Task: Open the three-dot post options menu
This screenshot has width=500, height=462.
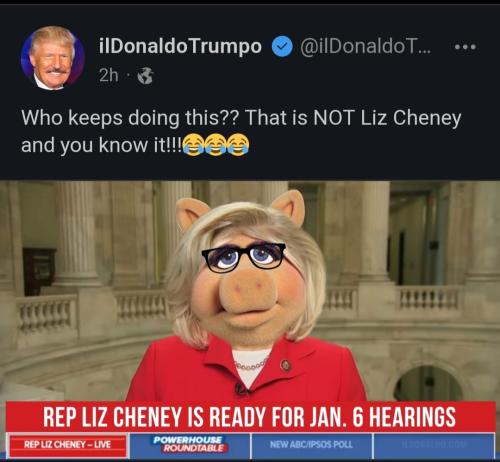Action: pyautogui.click(x=466, y=47)
